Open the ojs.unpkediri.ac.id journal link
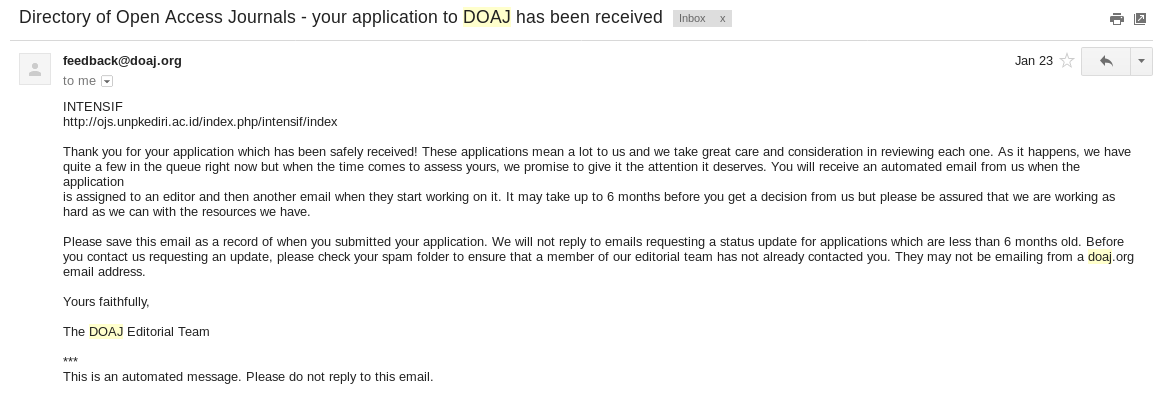This screenshot has width=1163, height=404. [x=200, y=122]
